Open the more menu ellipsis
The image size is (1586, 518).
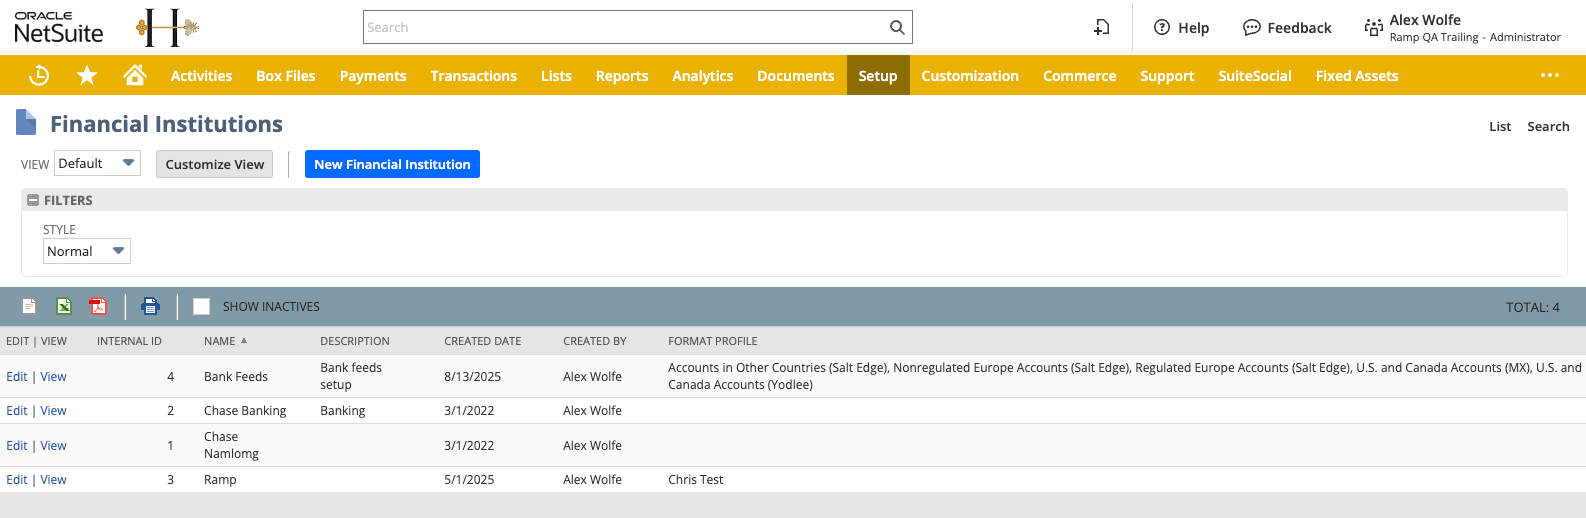[x=1550, y=75]
